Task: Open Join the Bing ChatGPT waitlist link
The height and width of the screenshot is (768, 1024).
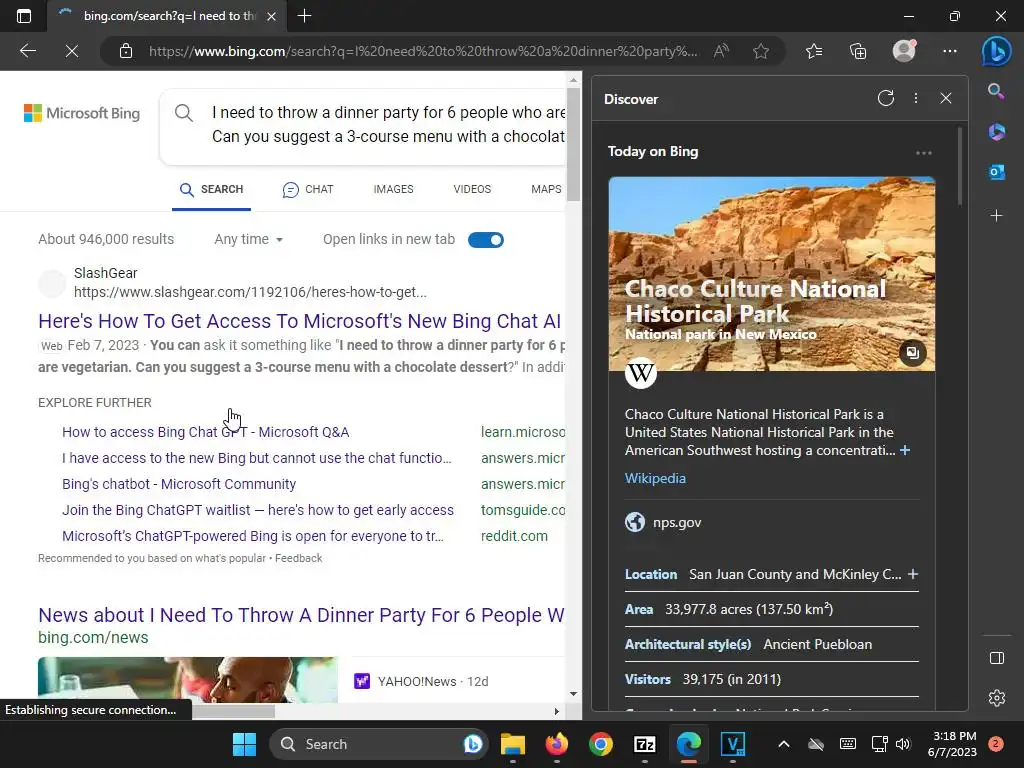Action: (258, 510)
